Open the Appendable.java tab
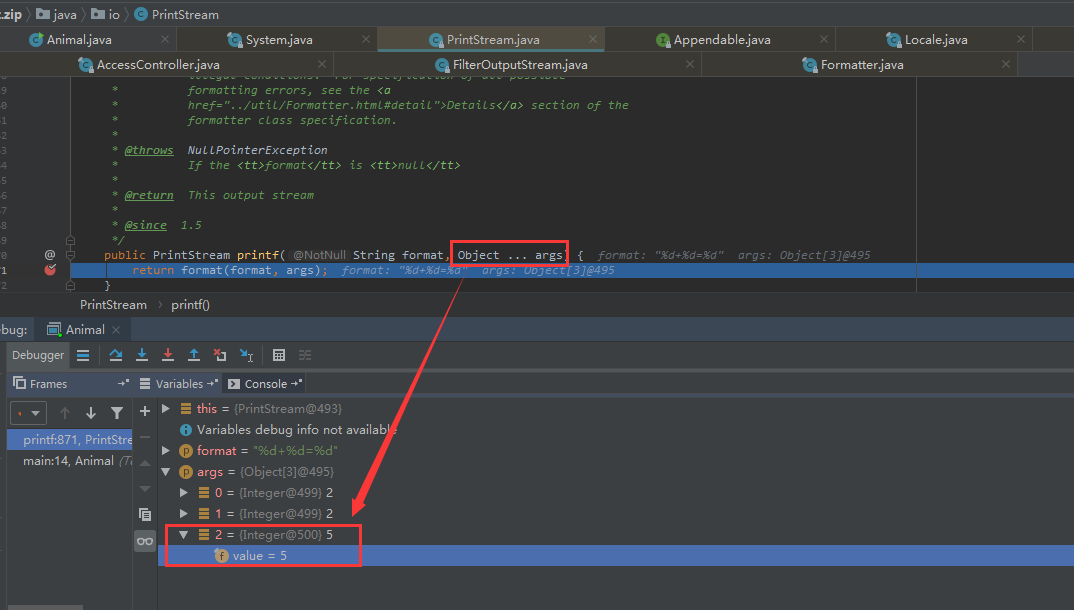 [x=721, y=40]
